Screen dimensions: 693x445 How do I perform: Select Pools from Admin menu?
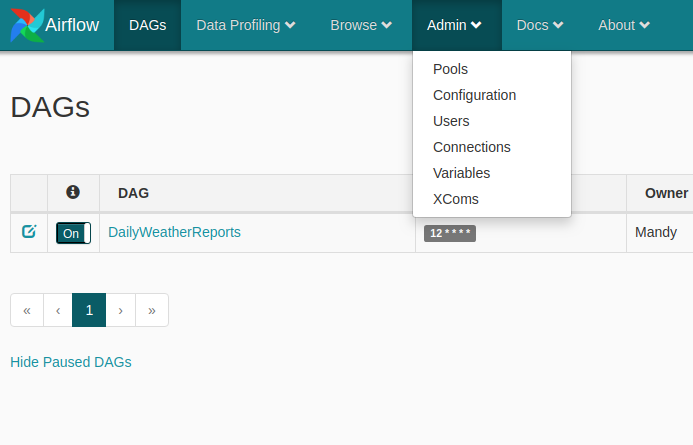click(x=492, y=69)
